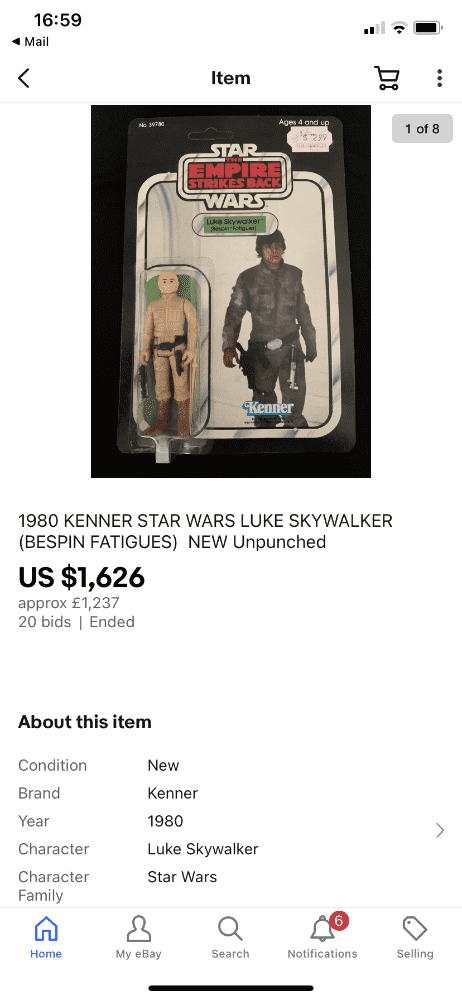Return to Mail app via status bar
The image size is (462, 1000).
click(x=30, y=41)
